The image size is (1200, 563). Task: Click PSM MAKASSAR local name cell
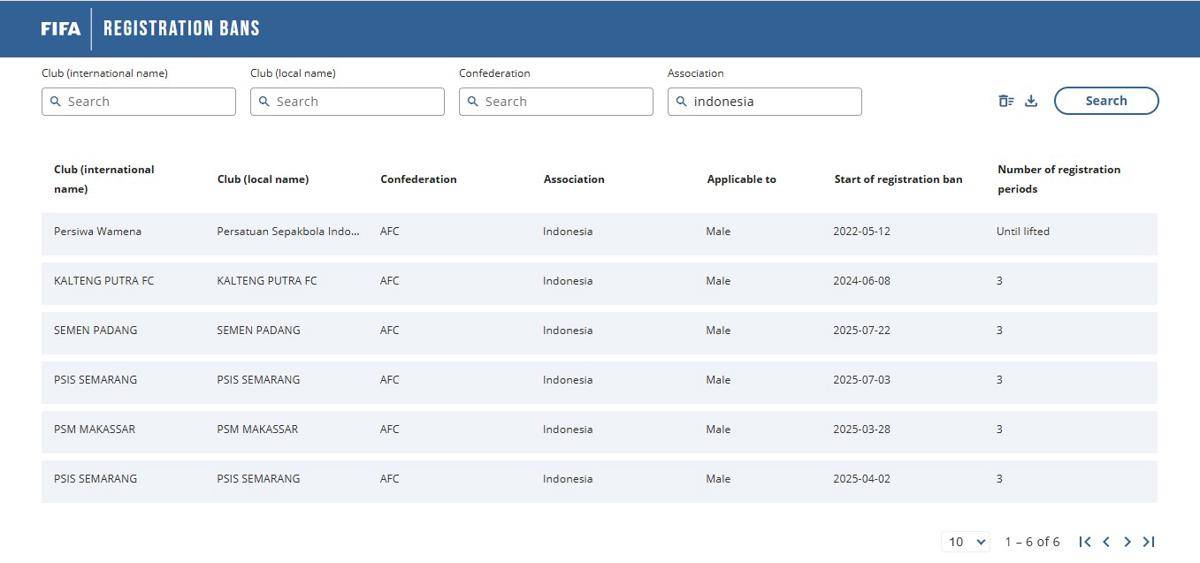[x=257, y=429]
